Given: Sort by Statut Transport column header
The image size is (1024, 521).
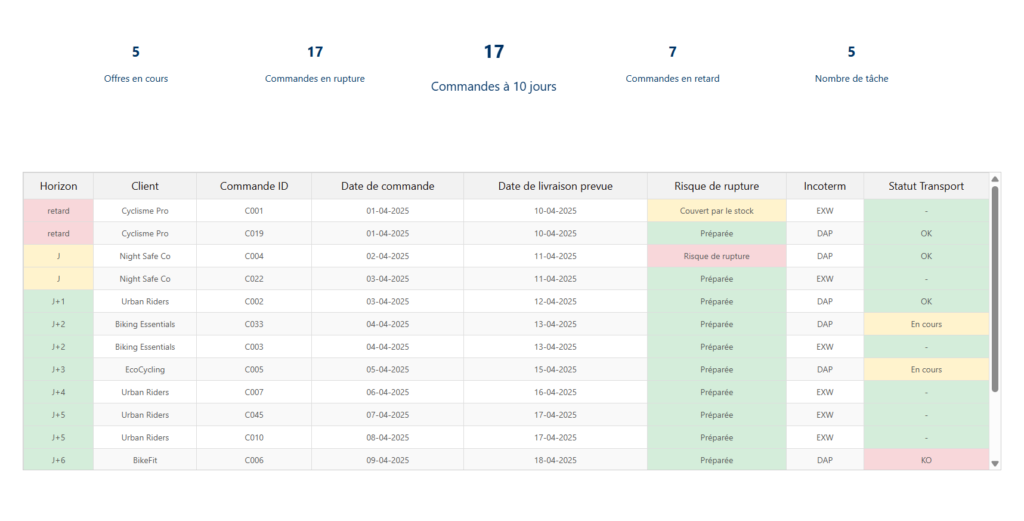Looking at the screenshot, I should click(926, 186).
